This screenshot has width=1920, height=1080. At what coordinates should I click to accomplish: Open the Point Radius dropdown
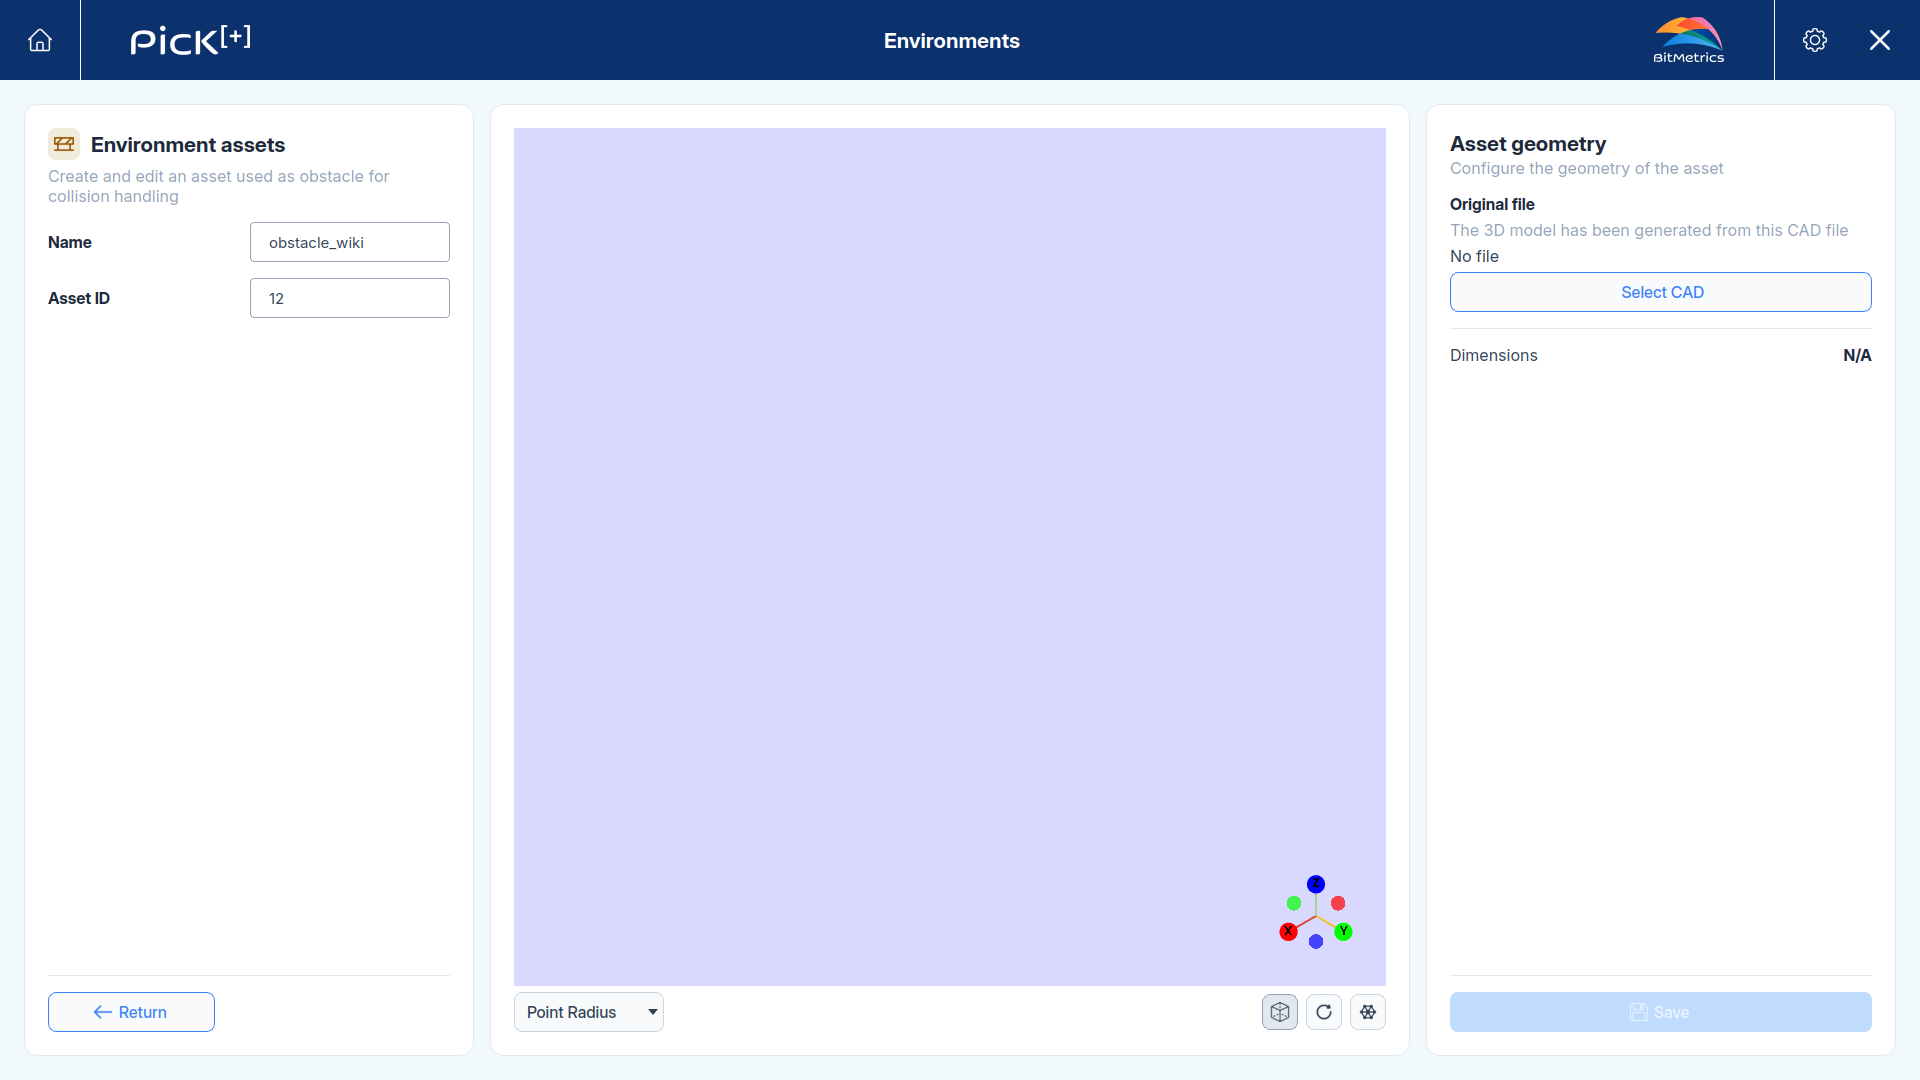pyautogui.click(x=589, y=1012)
